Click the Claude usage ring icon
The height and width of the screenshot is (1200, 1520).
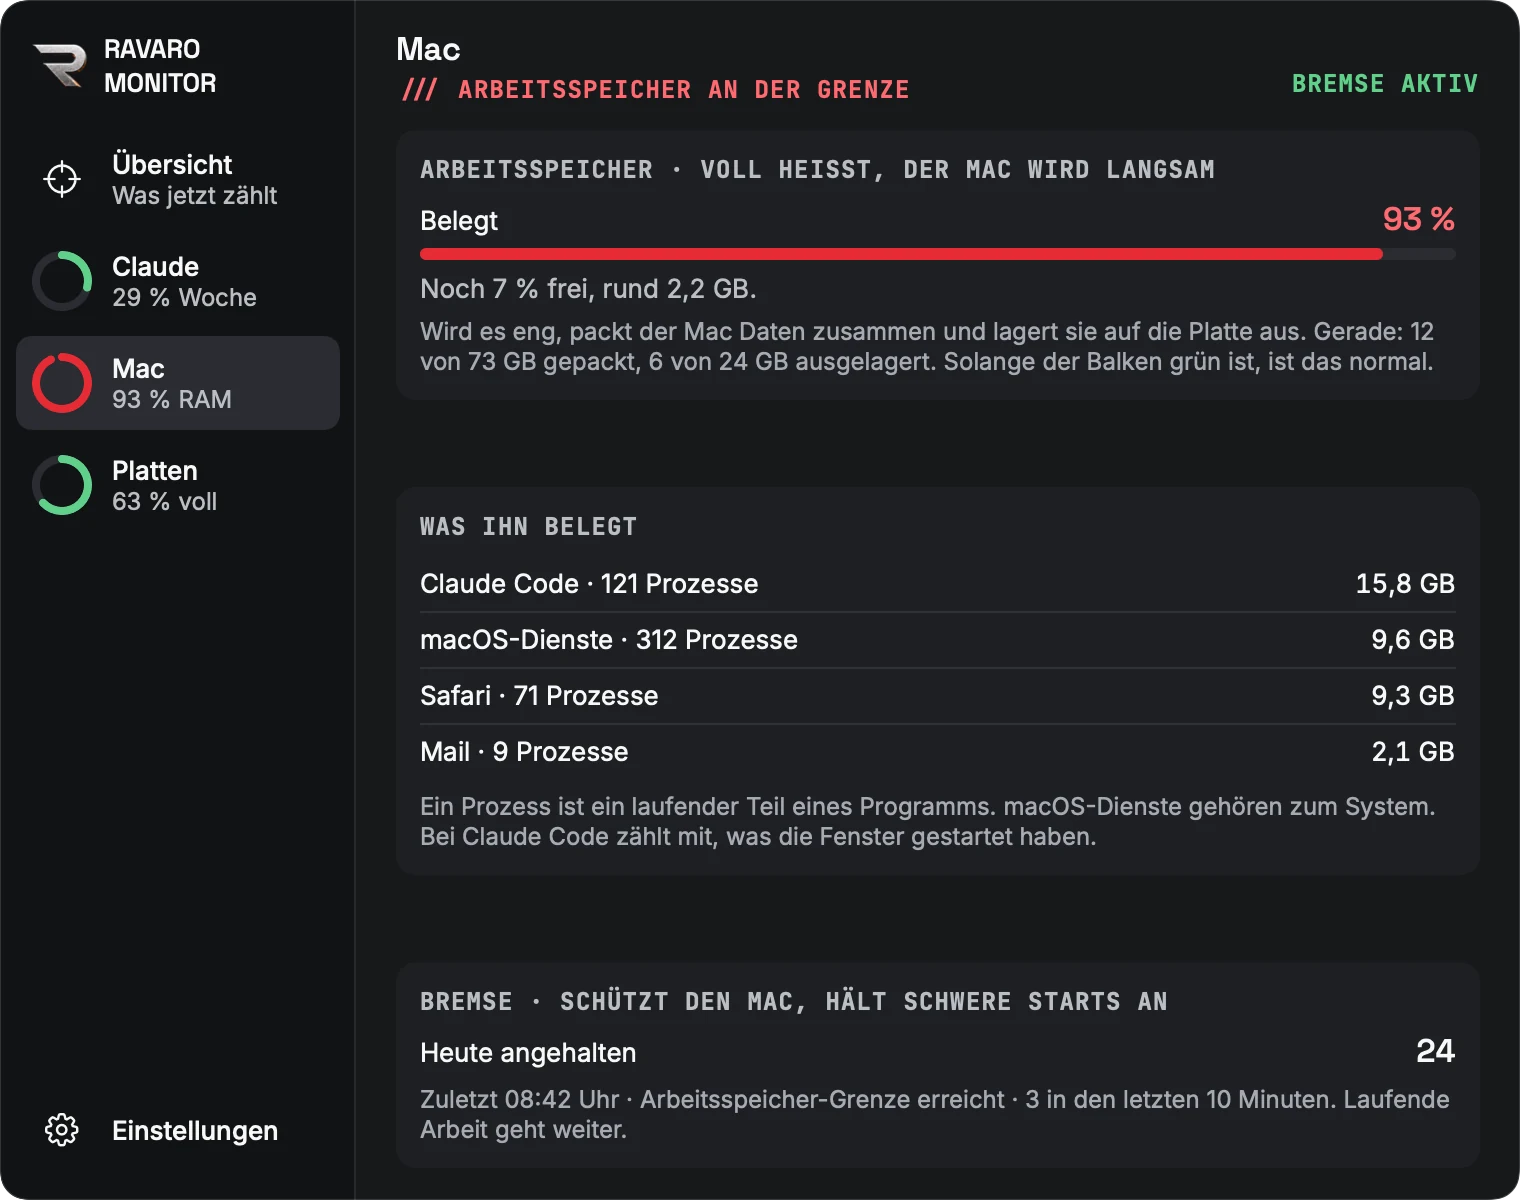62,281
